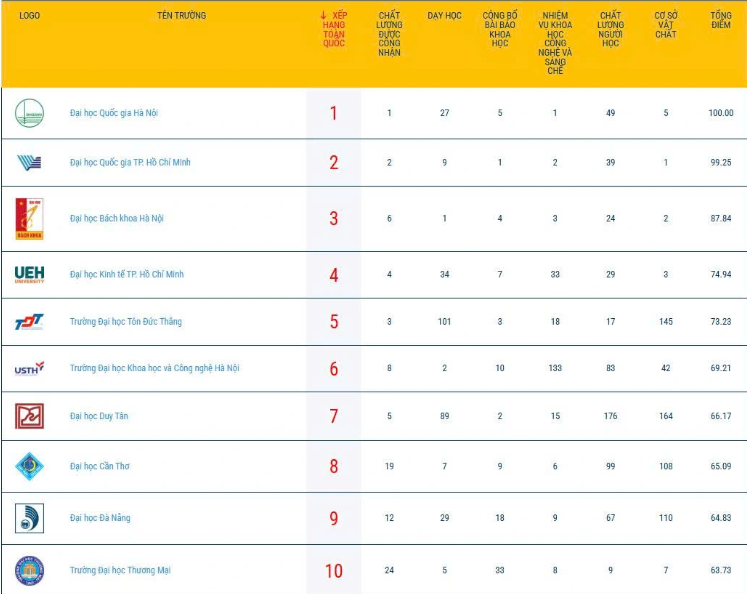Image resolution: width=747 pixels, height=594 pixels.
Task: Click the USTH logo
Action: point(30,368)
